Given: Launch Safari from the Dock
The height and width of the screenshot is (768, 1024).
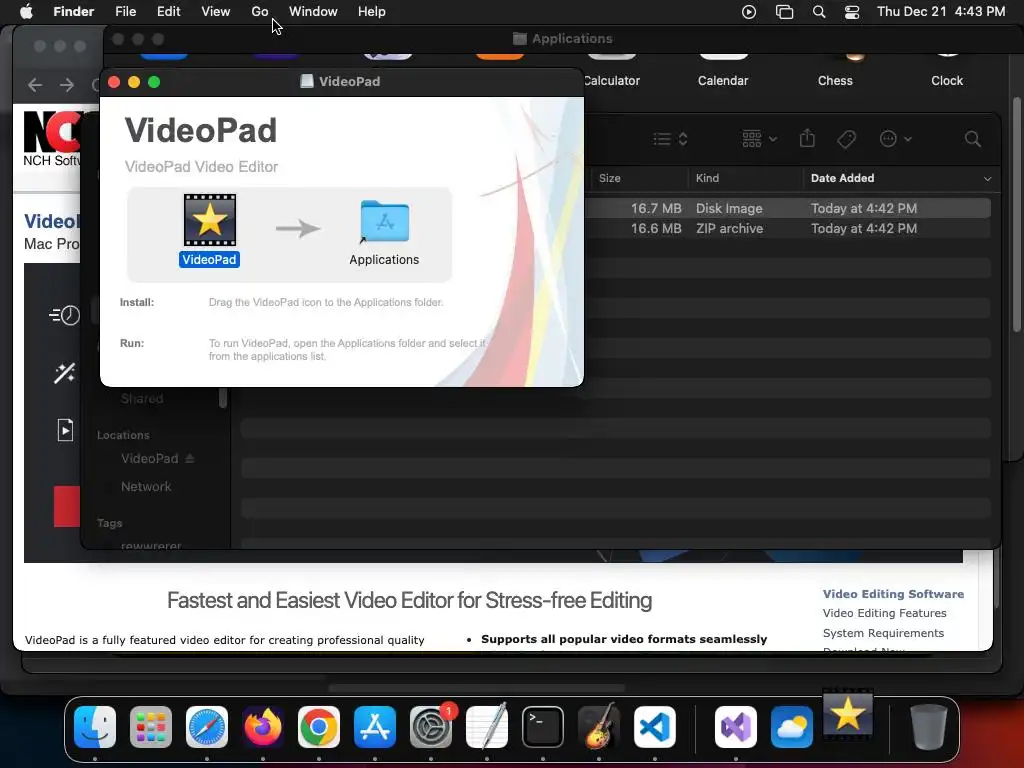Looking at the screenshot, I should (x=207, y=727).
